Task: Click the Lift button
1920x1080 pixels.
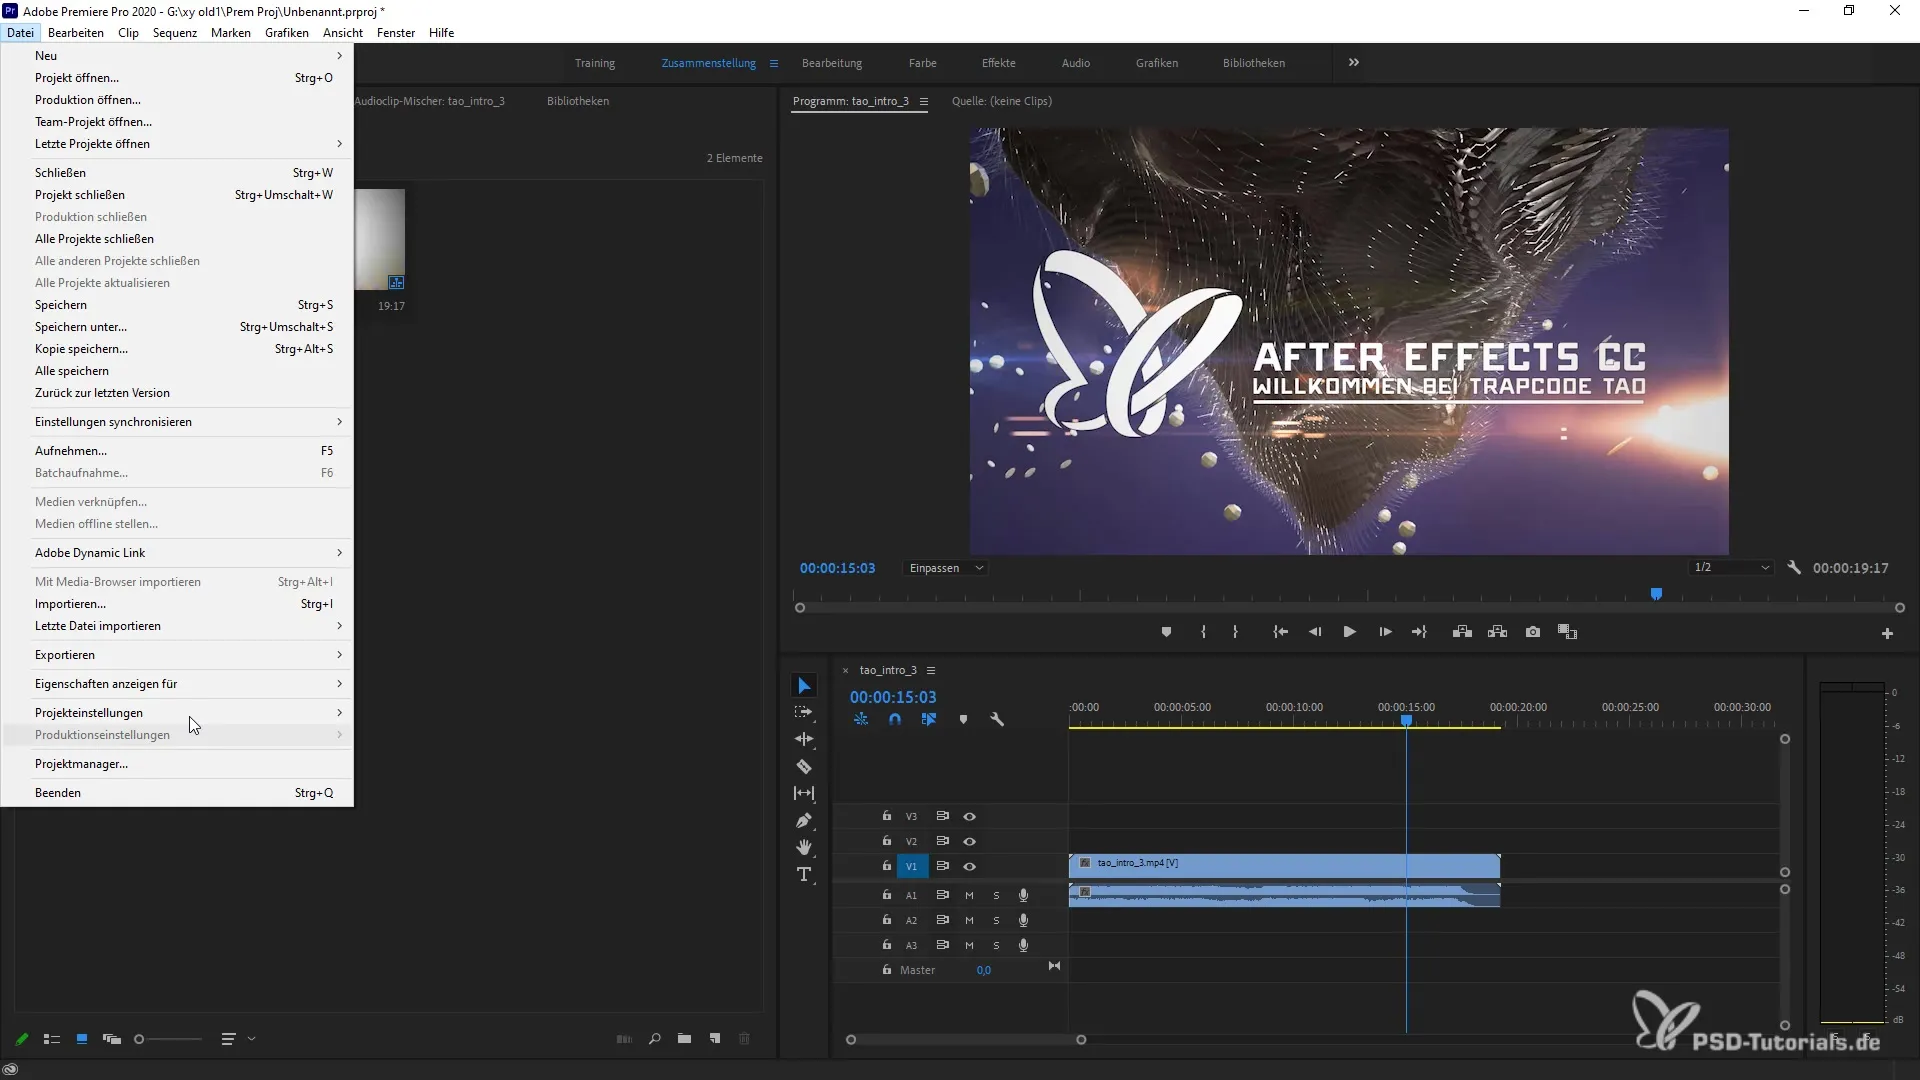Action: (x=1462, y=632)
